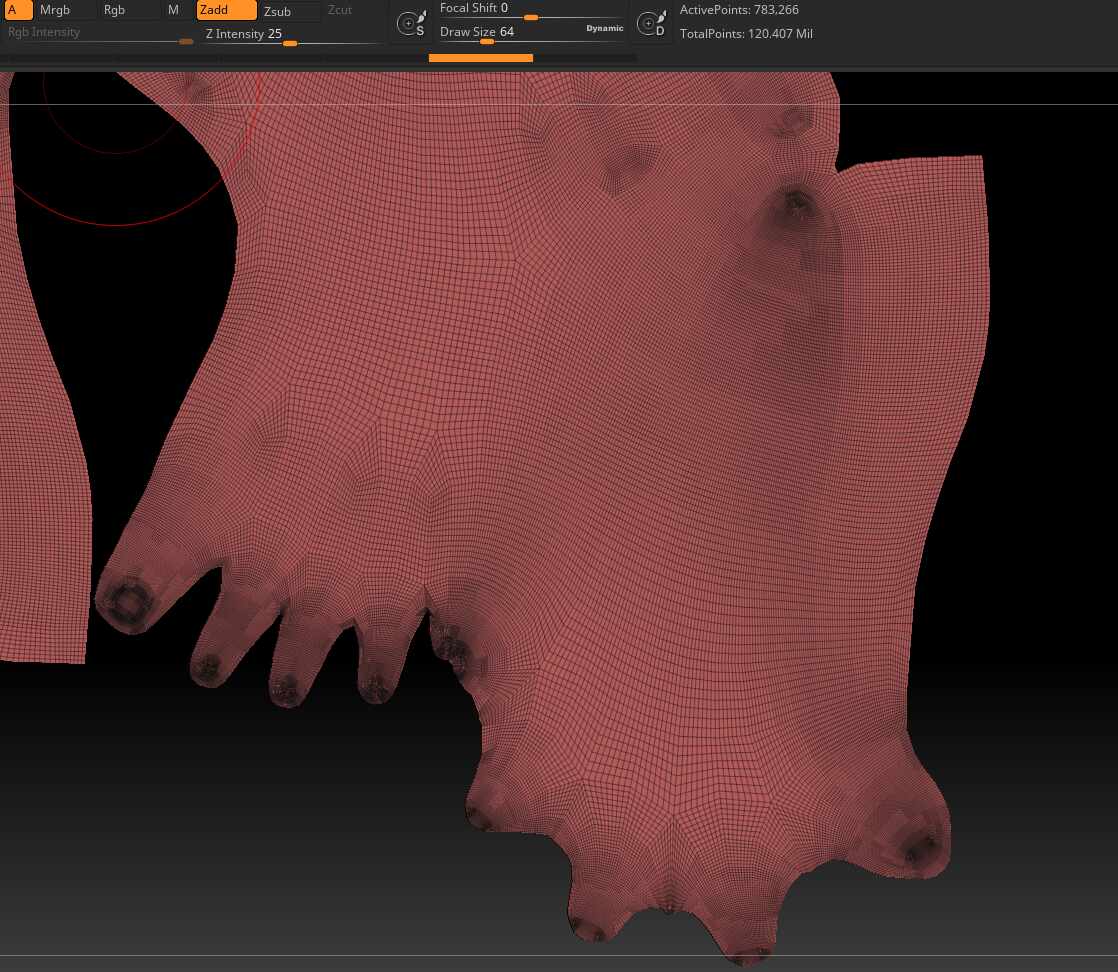This screenshot has height=972, width=1118.
Task: Switch on the M material mode
Action: (173, 10)
